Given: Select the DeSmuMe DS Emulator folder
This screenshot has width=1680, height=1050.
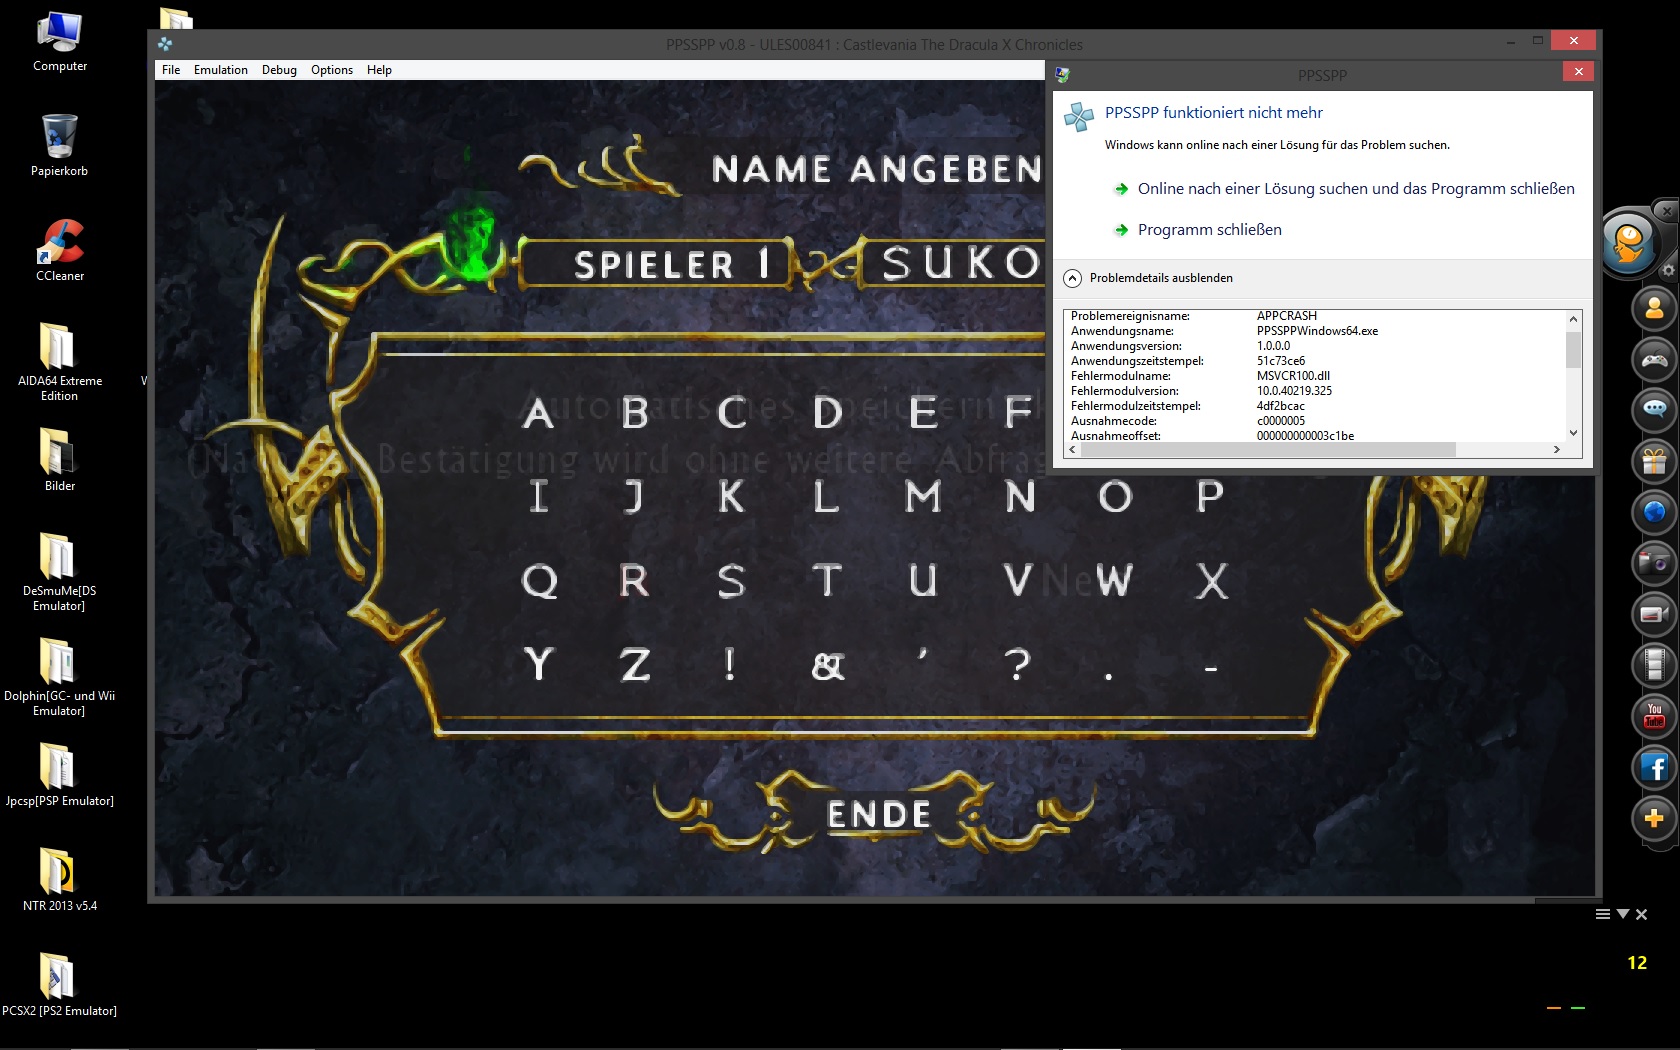Looking at the screenshot, I should [x=59, y=572].
